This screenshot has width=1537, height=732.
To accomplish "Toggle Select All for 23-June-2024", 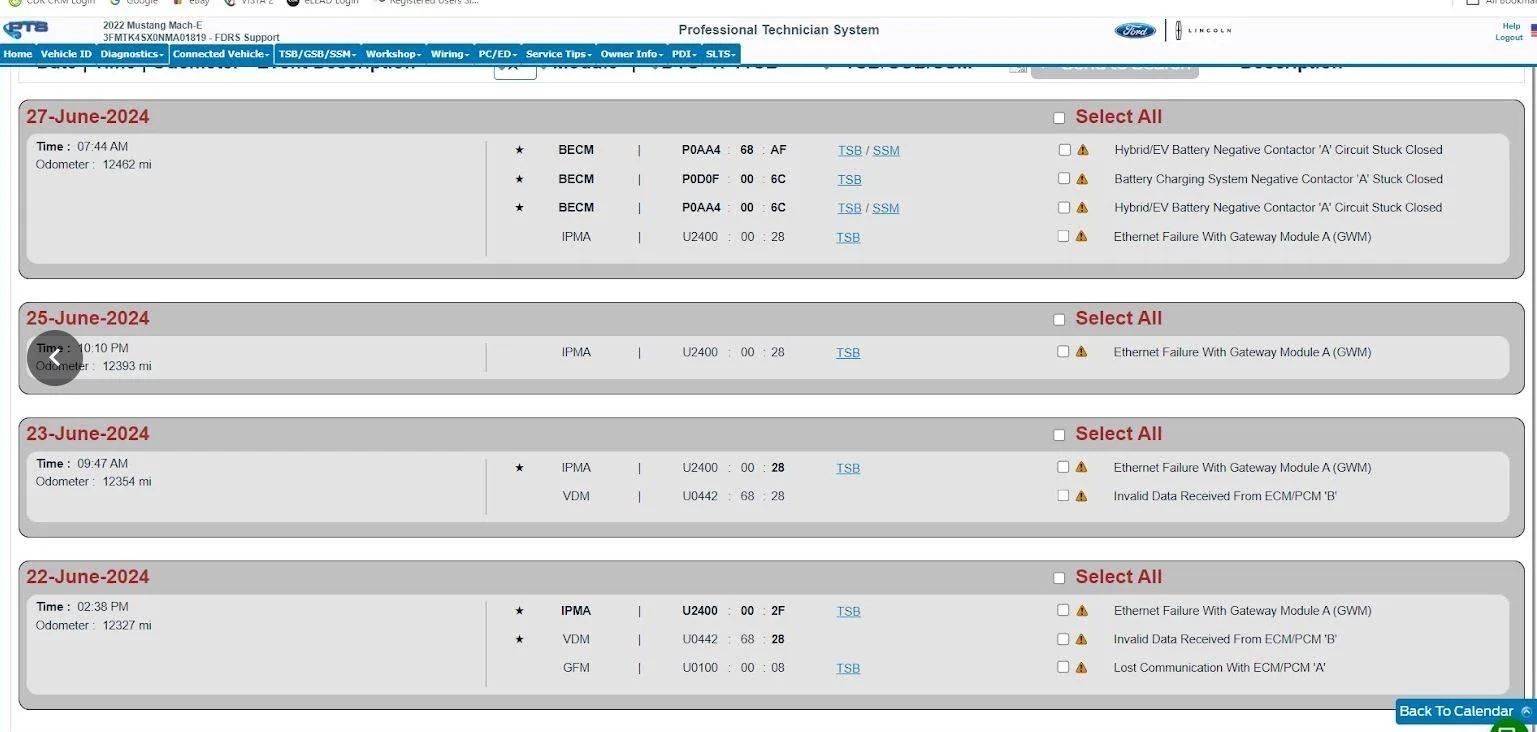I will tap(1059, 435).
